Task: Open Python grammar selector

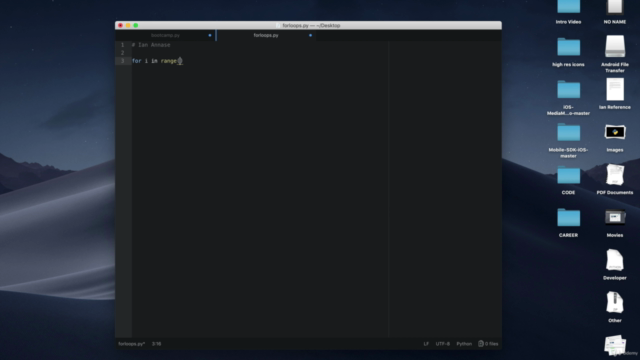Action: coord(464,344)
